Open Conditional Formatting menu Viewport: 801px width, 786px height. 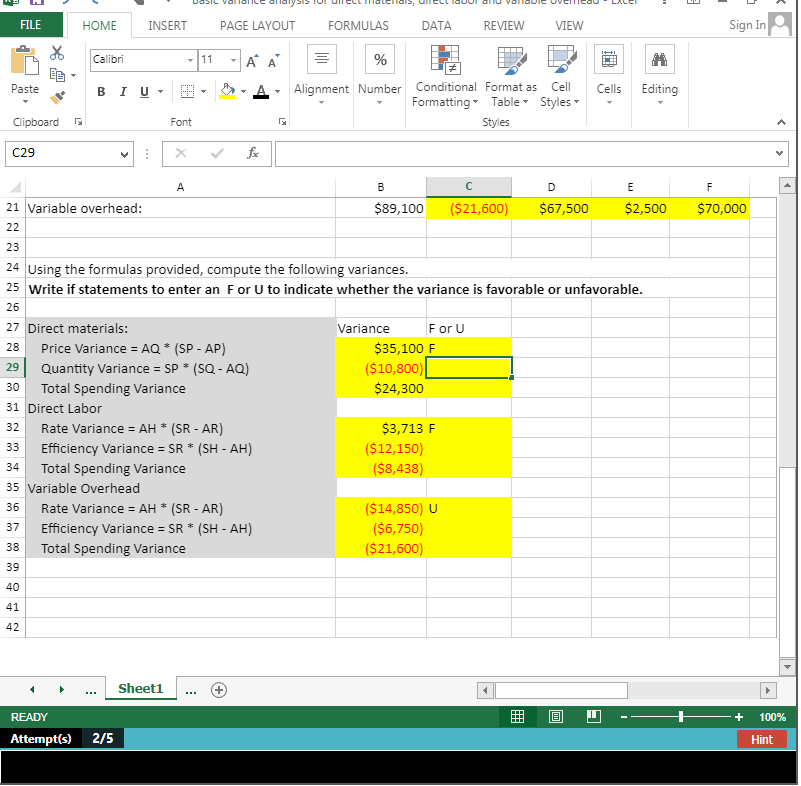(x=445, y=77)
